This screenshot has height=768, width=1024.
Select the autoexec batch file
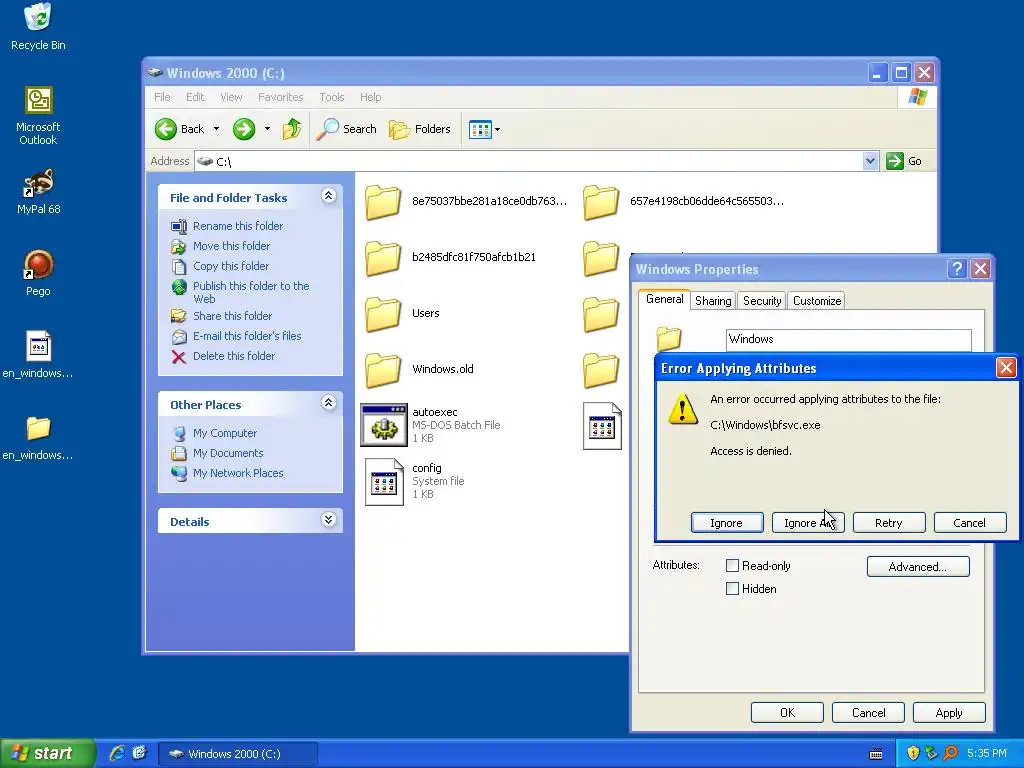point(431,425)
